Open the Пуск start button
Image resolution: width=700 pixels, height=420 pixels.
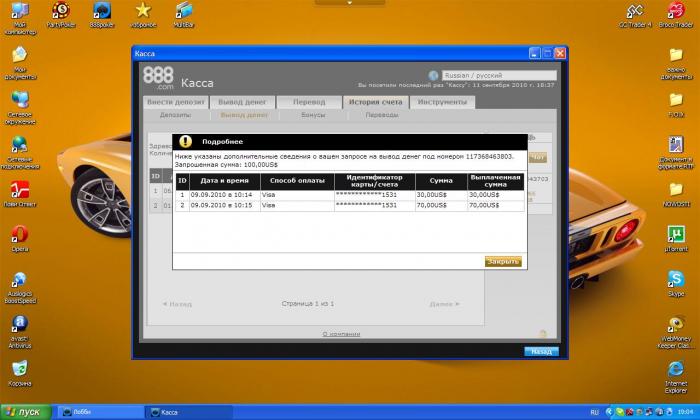coord(25,412)
